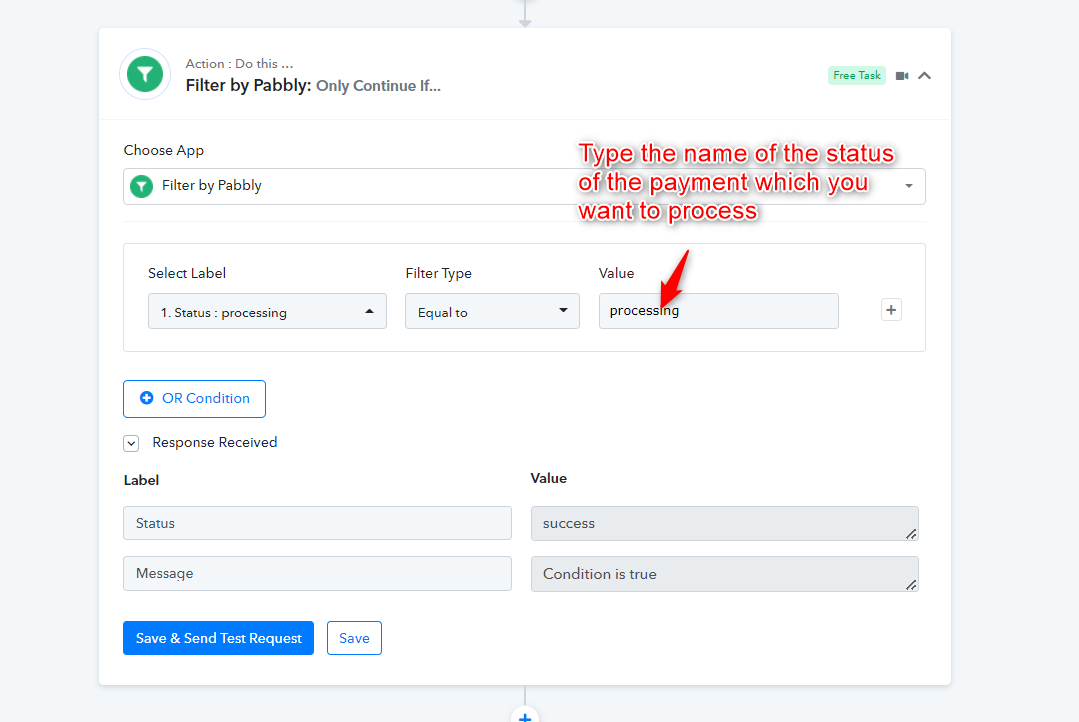Click the Action : Do this ... text
Image resolution: width=1079 pixels, height=722 pixels.
[x=239, y=63]
